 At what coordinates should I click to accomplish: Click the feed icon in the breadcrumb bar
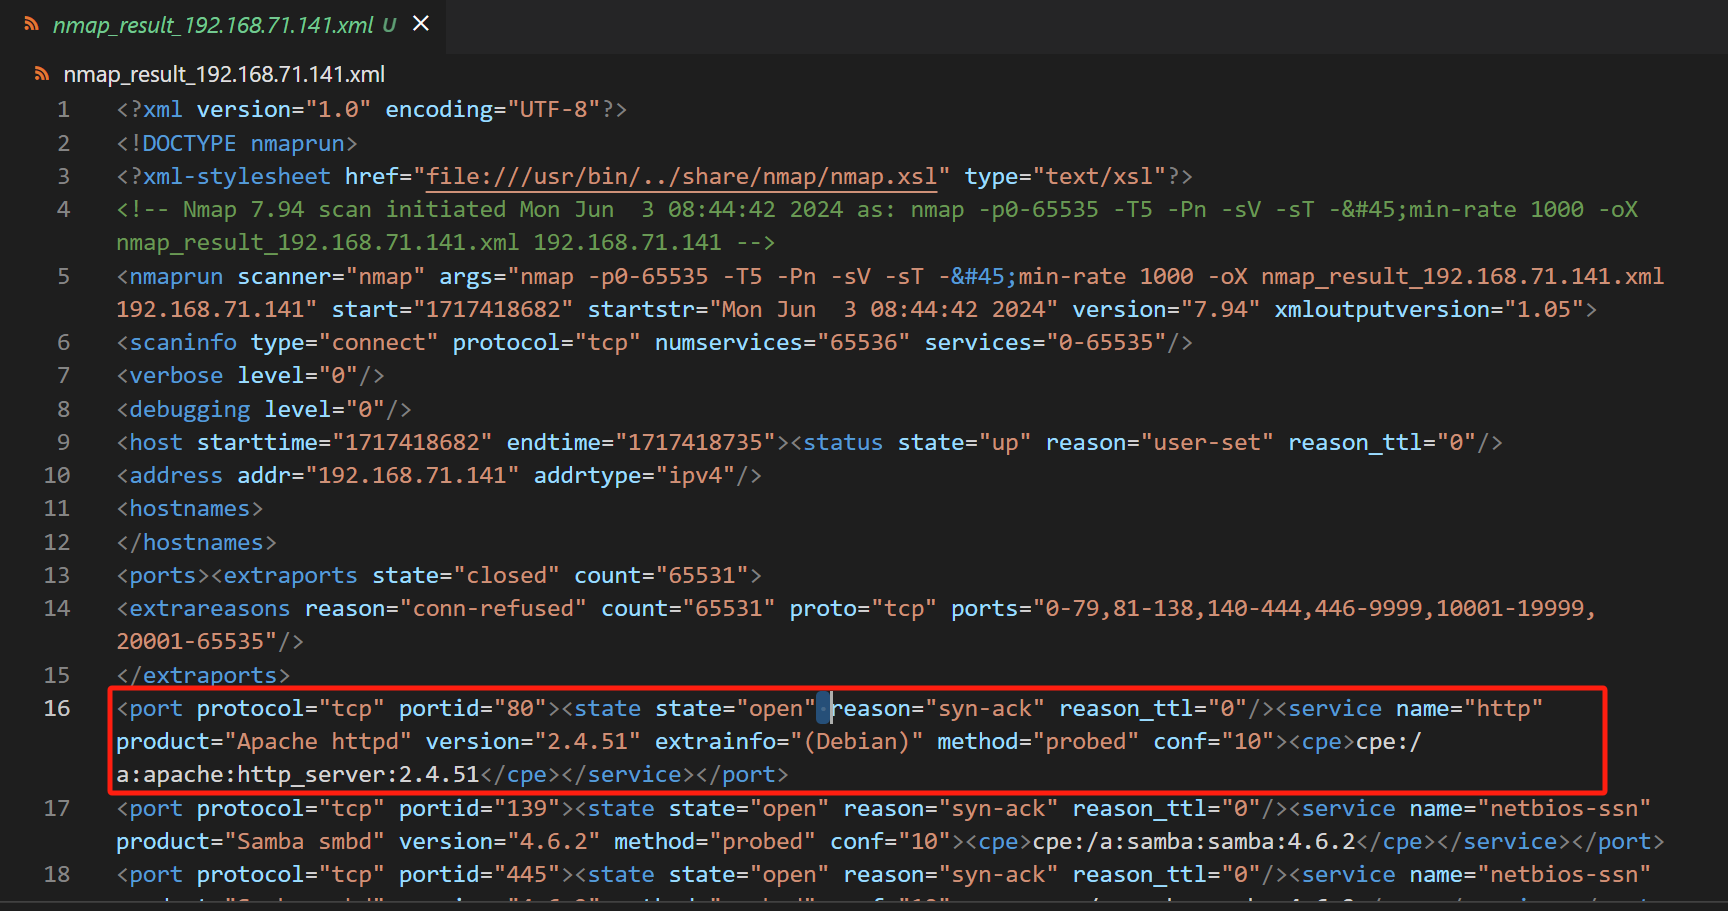coord(41,73)
